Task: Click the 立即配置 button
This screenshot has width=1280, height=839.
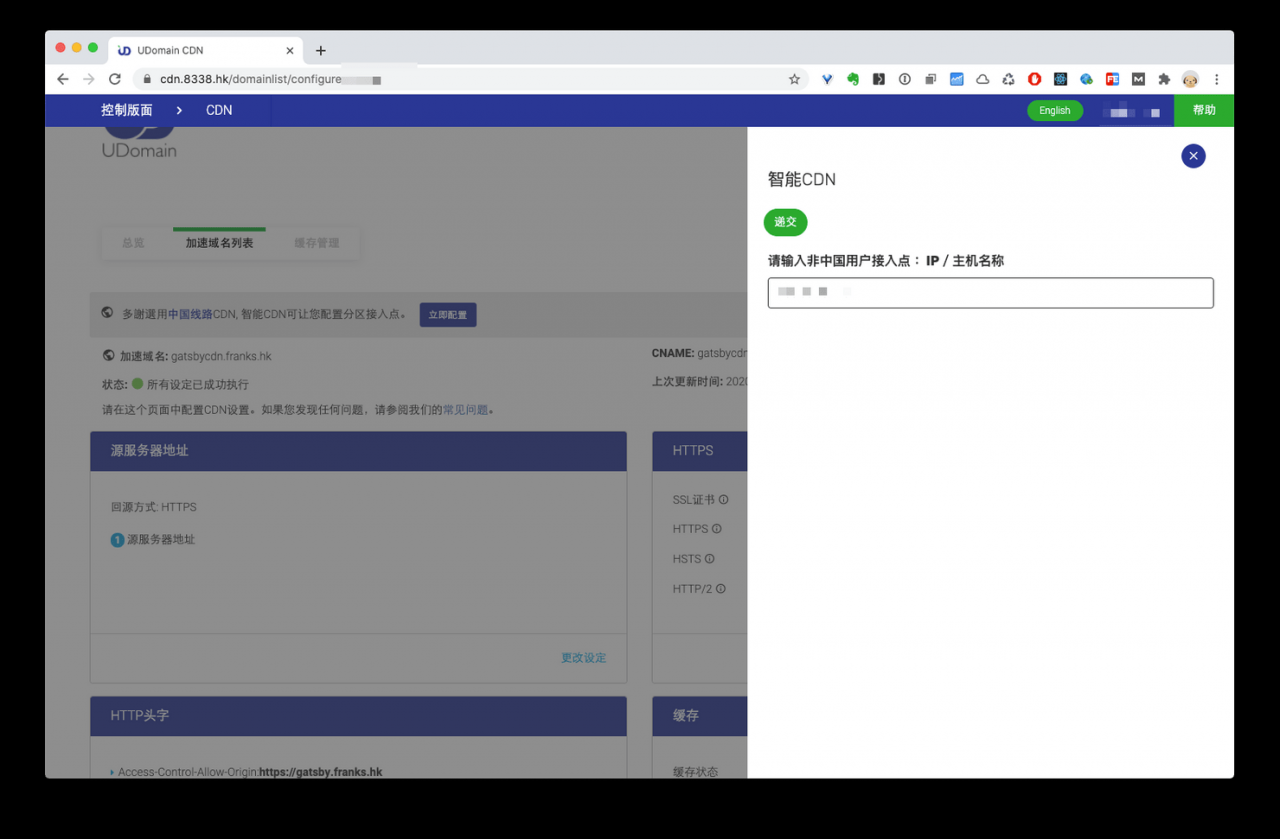Action: 447,314
